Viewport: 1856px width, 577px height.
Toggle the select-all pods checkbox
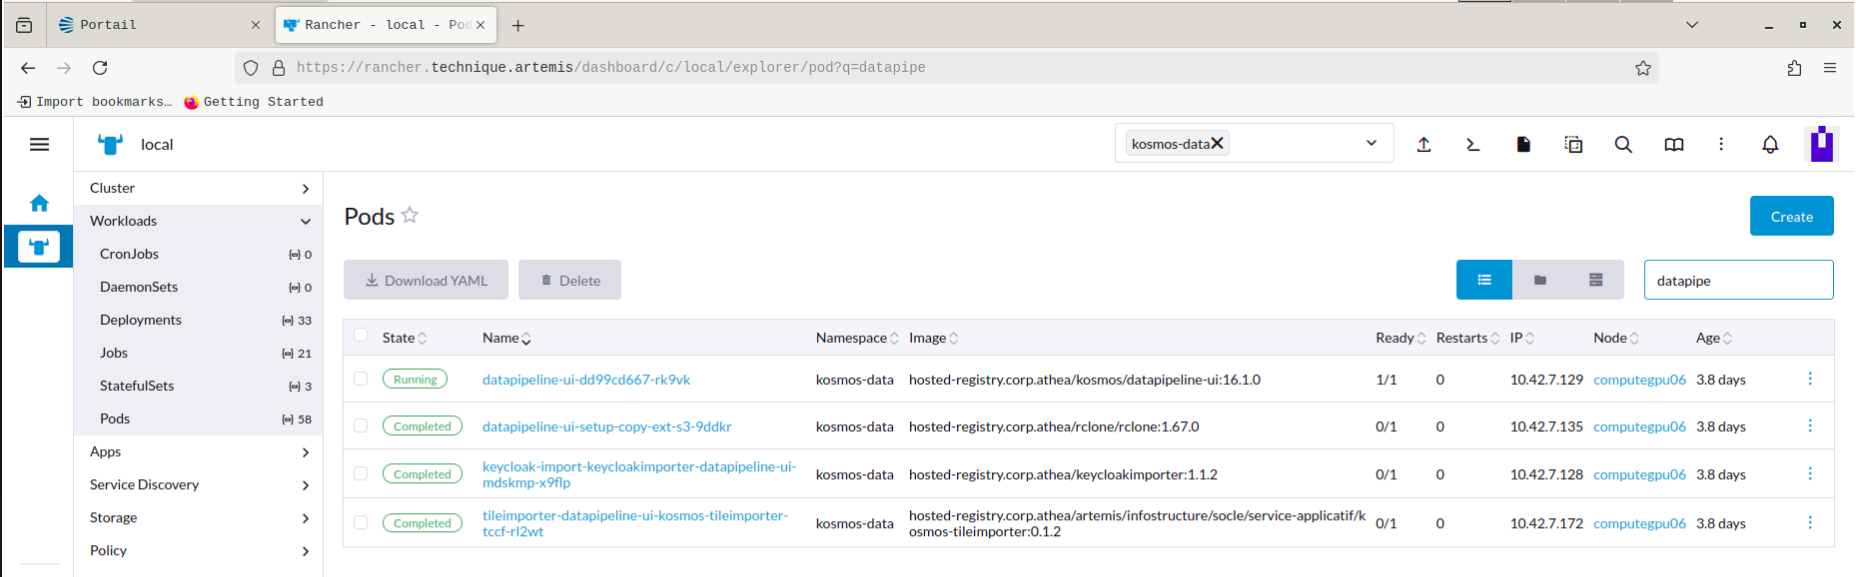click(361, 336)
